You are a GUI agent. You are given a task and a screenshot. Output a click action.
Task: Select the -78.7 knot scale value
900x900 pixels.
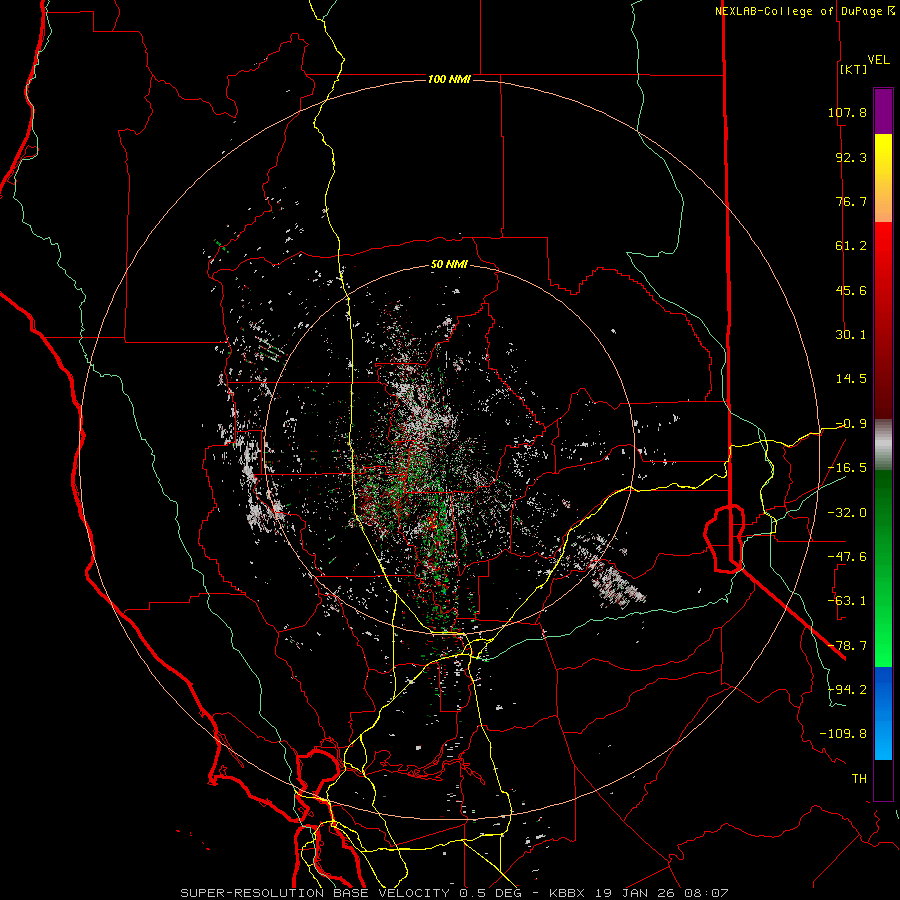tap(847, 646)
